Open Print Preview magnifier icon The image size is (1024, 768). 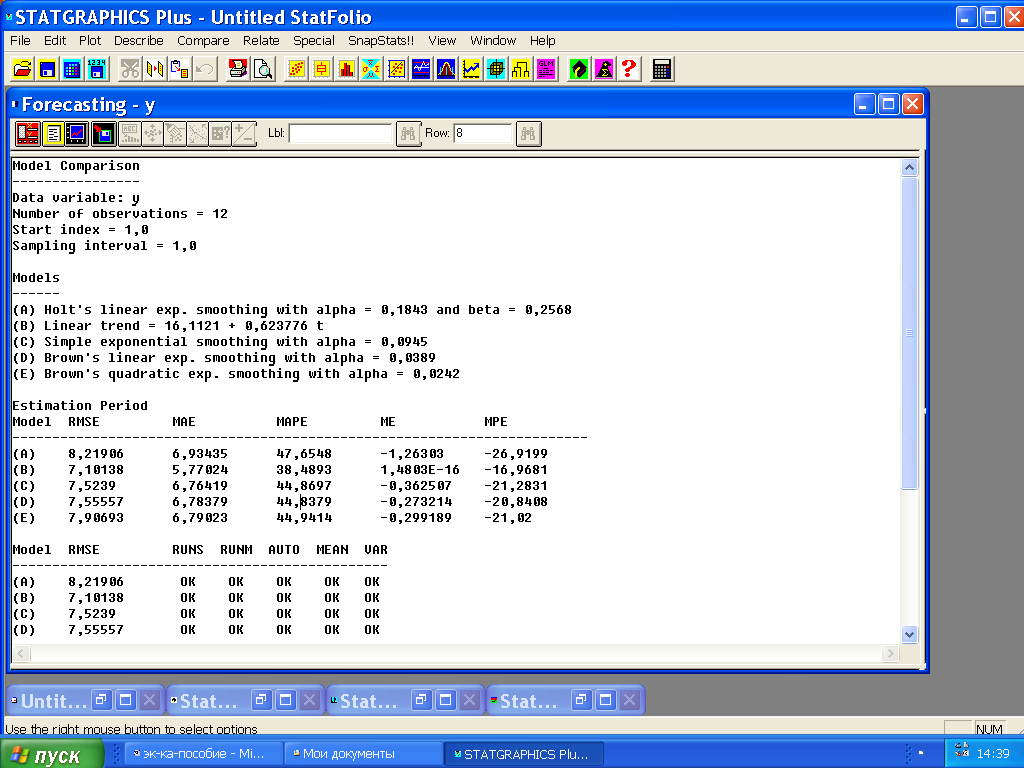[x=263, y=69]
